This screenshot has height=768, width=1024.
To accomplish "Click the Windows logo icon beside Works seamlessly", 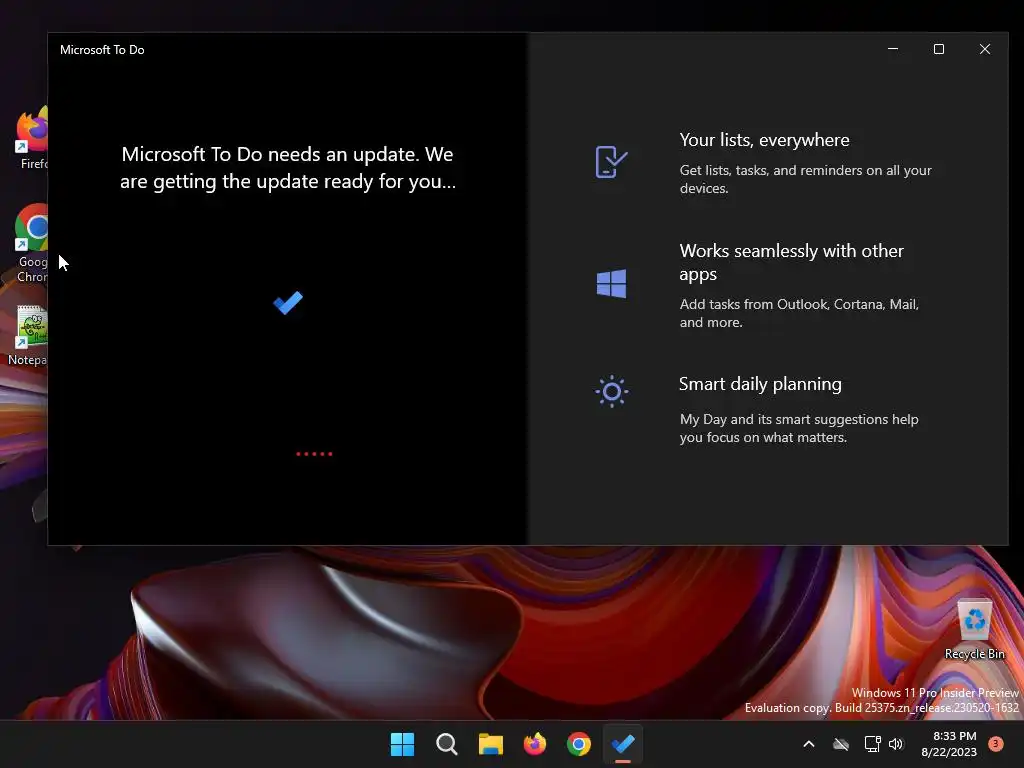I will coord(611,283).
